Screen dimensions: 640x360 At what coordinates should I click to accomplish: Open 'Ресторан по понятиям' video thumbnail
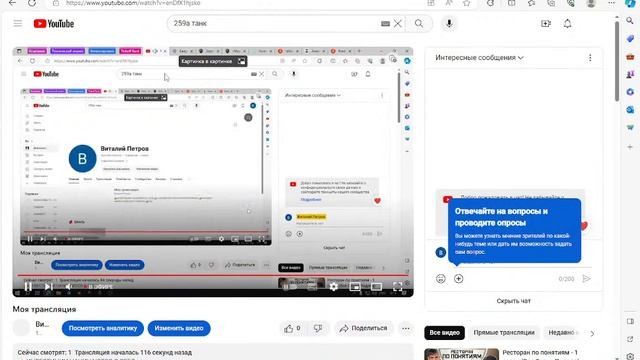[x=461, y=354]
